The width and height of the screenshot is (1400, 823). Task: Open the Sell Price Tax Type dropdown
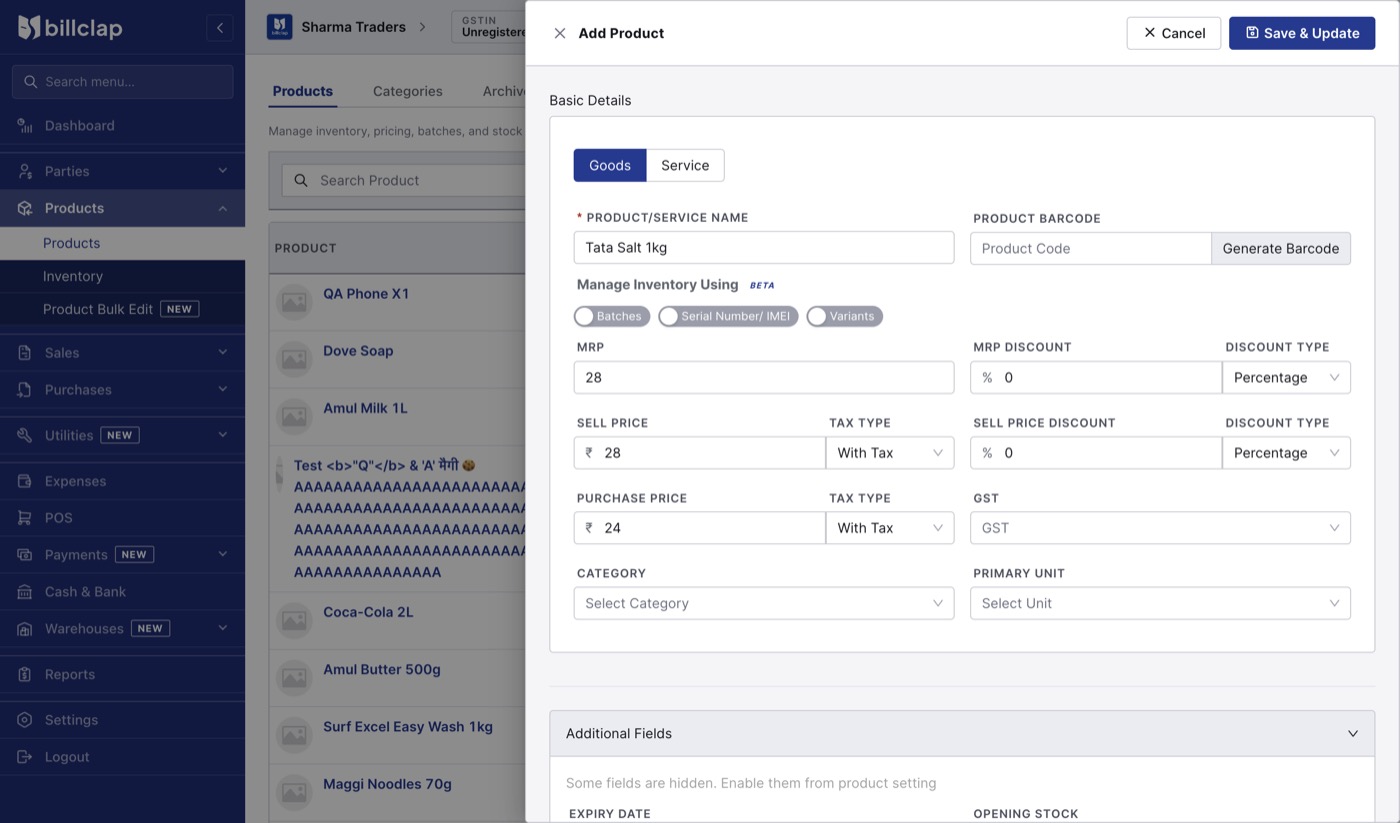(890, 452)
